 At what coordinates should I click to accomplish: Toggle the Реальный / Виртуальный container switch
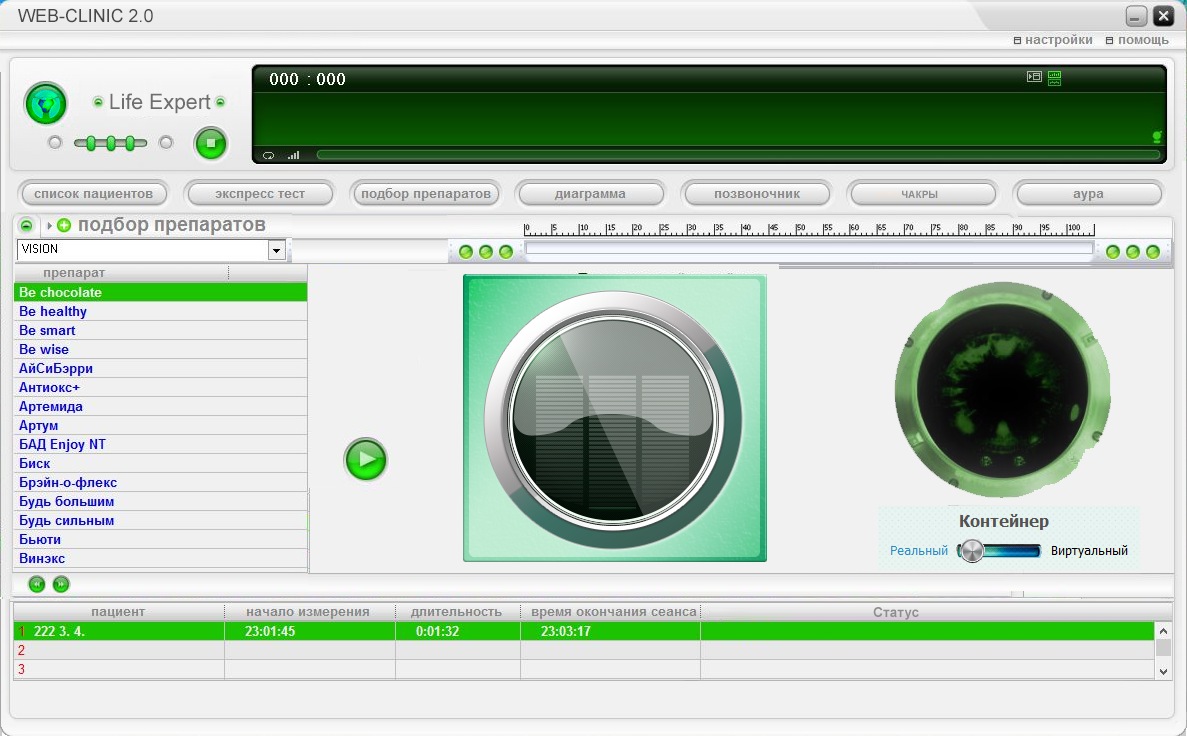[999, 550]
